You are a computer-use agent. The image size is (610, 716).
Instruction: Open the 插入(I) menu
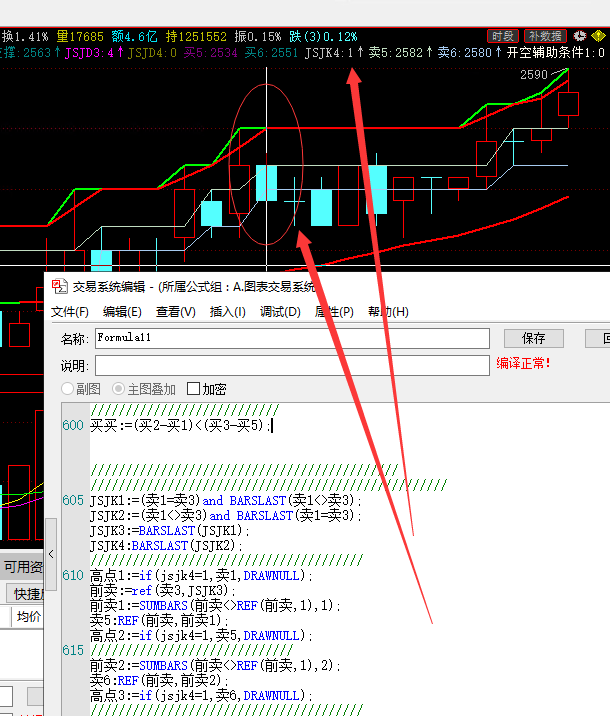(x=227, y=312)
